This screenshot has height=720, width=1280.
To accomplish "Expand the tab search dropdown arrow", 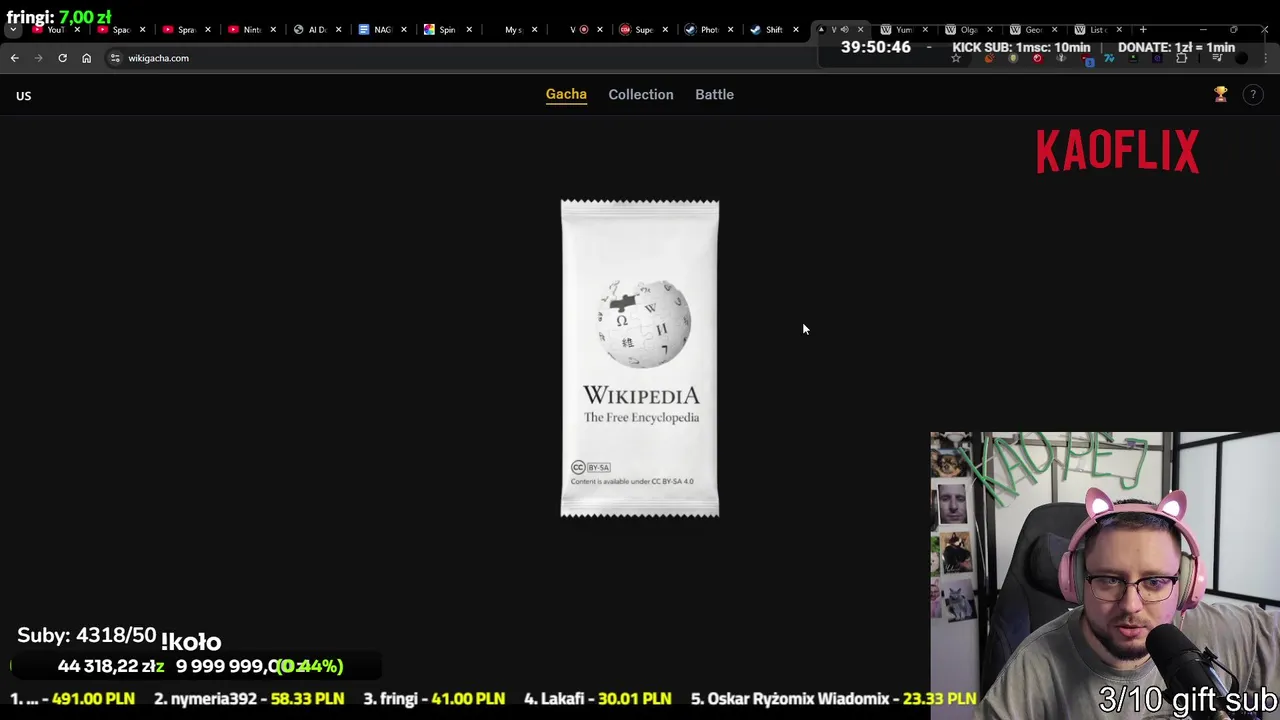I will coord(12,30).
